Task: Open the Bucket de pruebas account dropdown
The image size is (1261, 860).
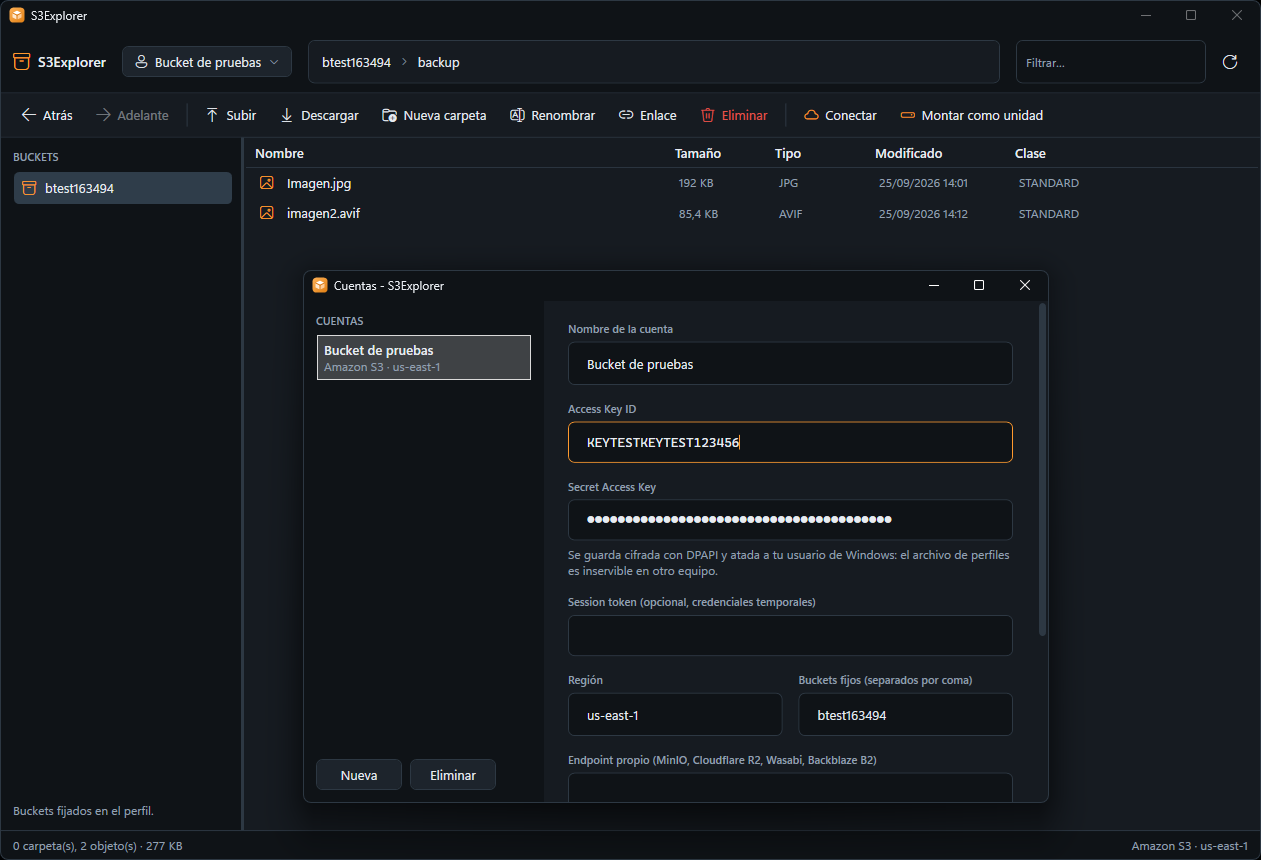Action: point(207,62)
